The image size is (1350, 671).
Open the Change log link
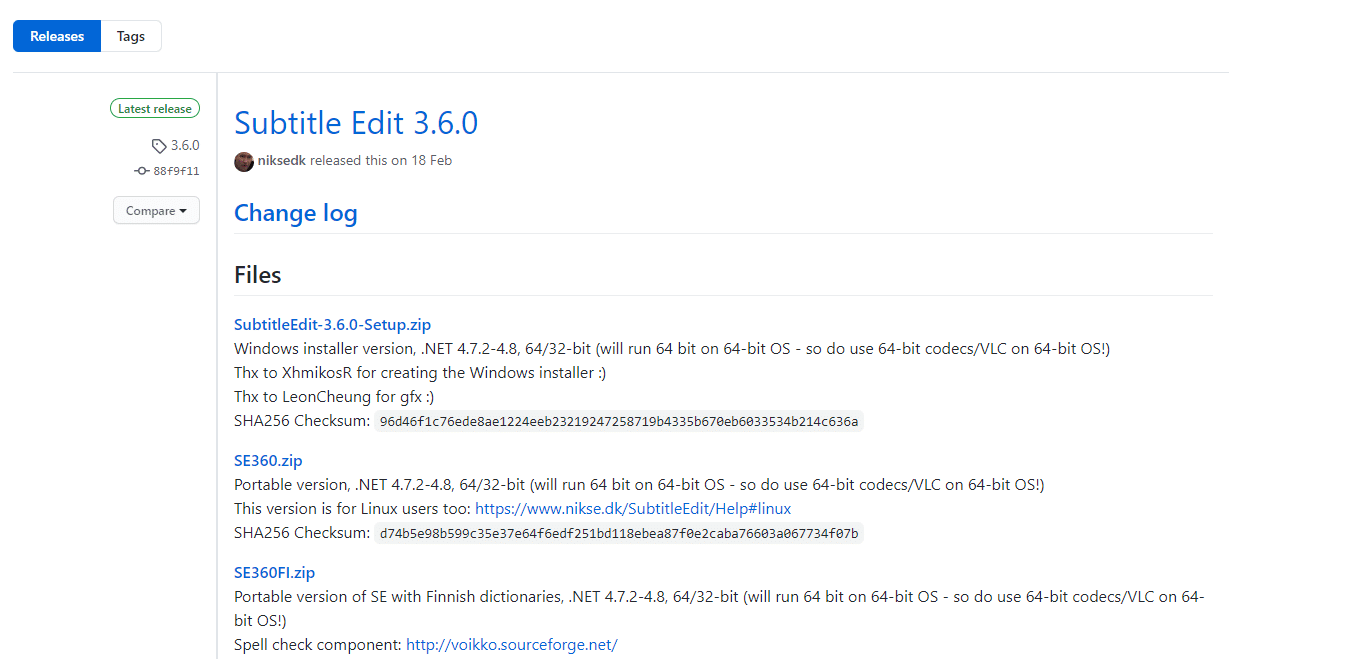pyautogui.click(x=296, y=213)
